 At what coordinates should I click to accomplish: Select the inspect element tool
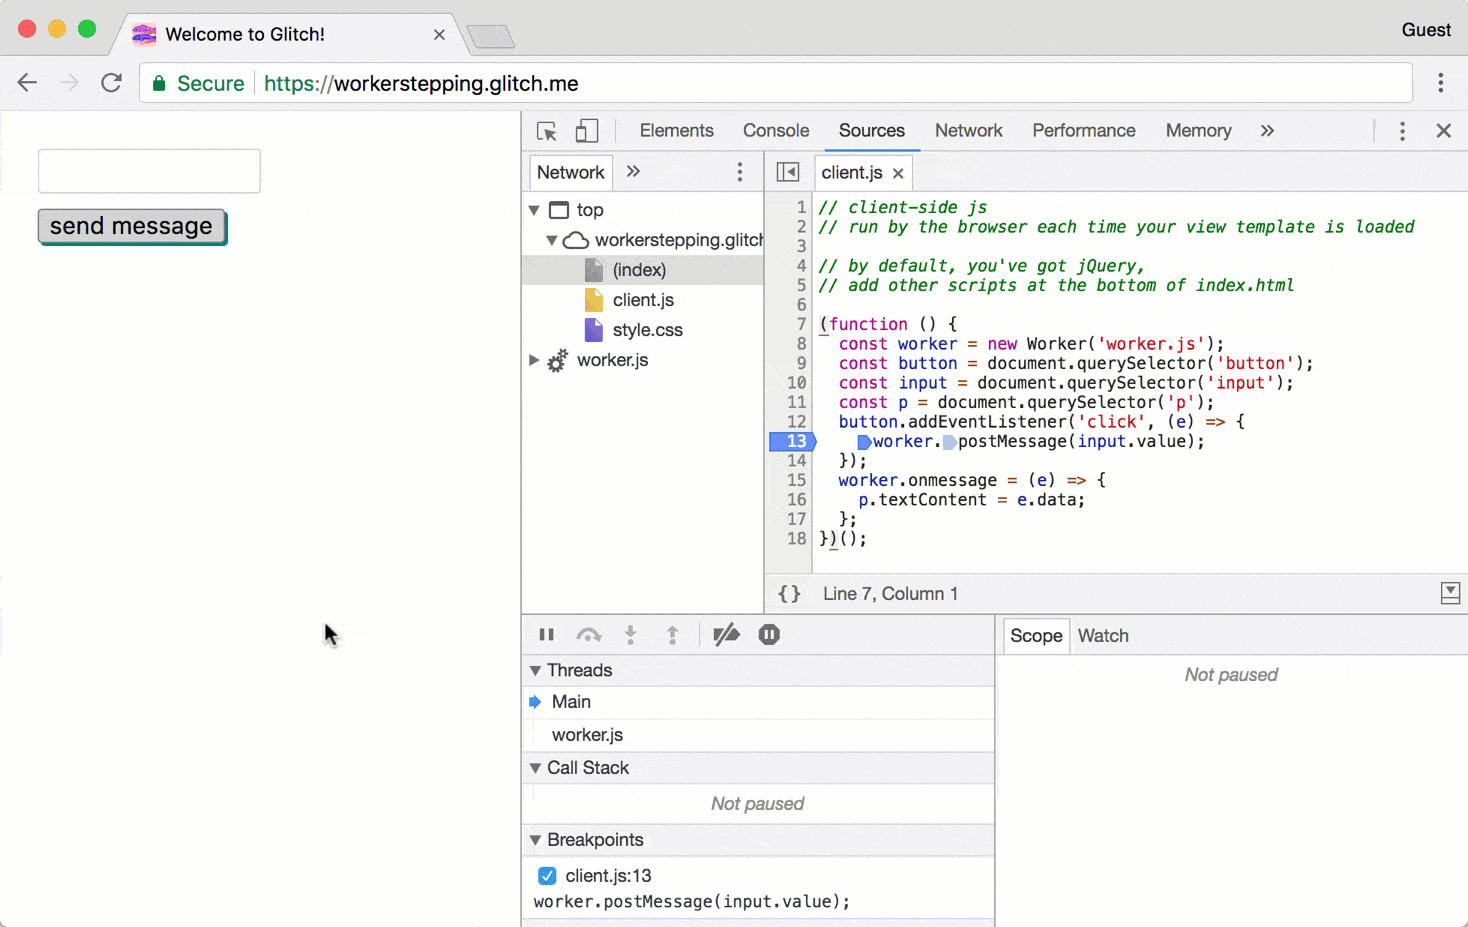(x=545, y=131)
